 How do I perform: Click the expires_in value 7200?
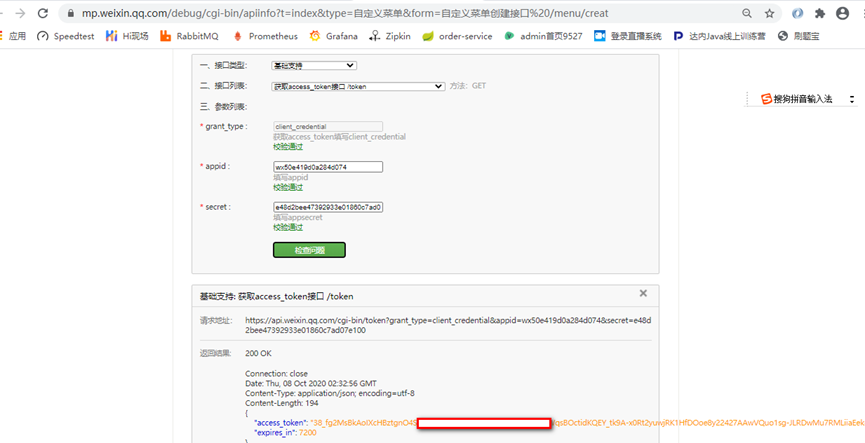click(308, 433)
